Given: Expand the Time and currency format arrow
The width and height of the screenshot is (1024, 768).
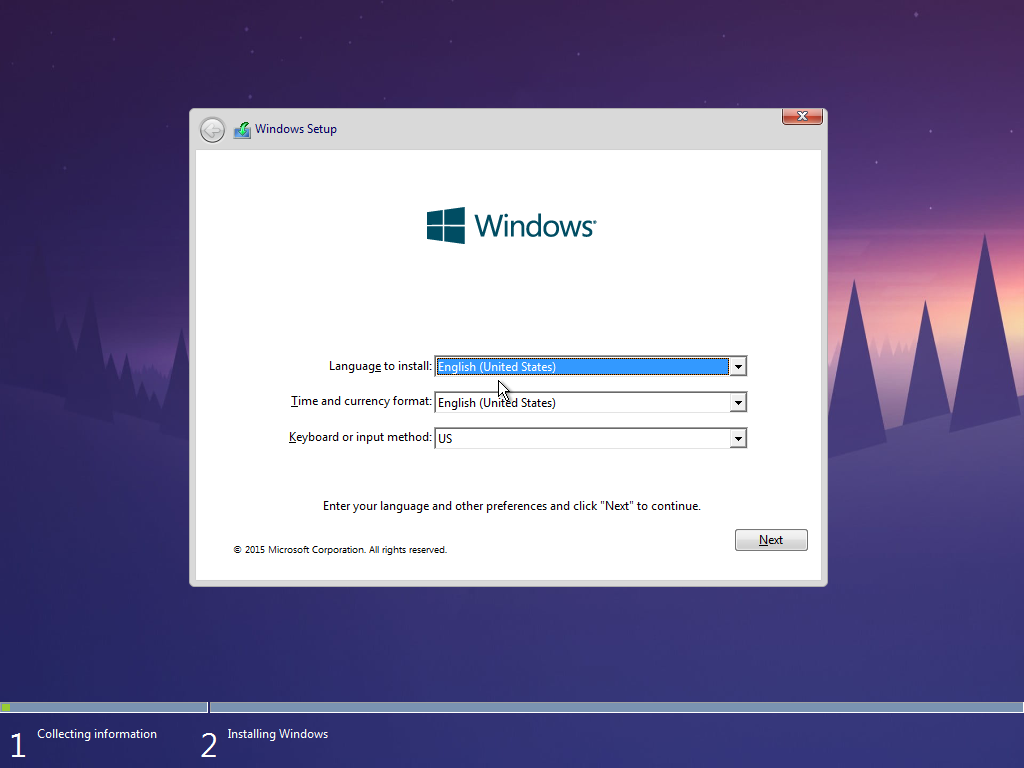Looking at the screenshot, I should (x=738, y=403).
